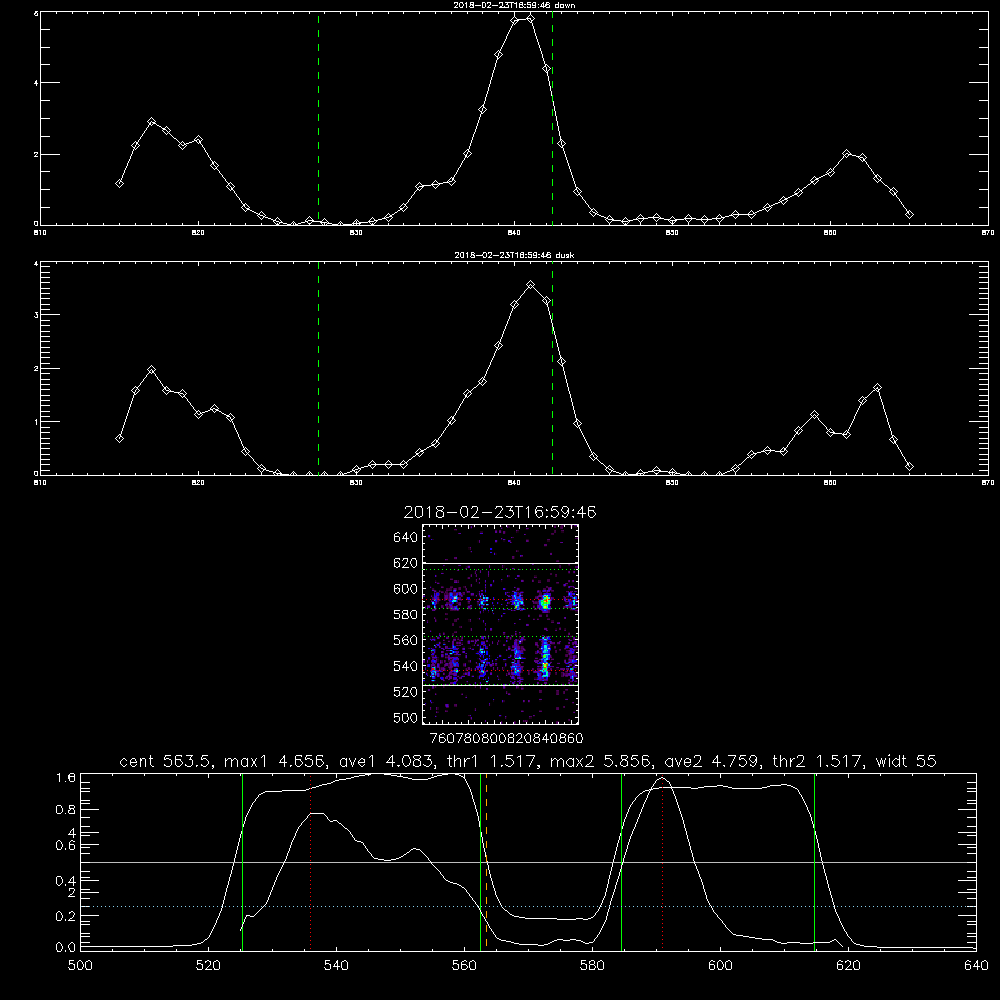Click the '580' y-axis label of spectrogram image
This screenshot has width=1000, height=1000.
coord(406,615)
